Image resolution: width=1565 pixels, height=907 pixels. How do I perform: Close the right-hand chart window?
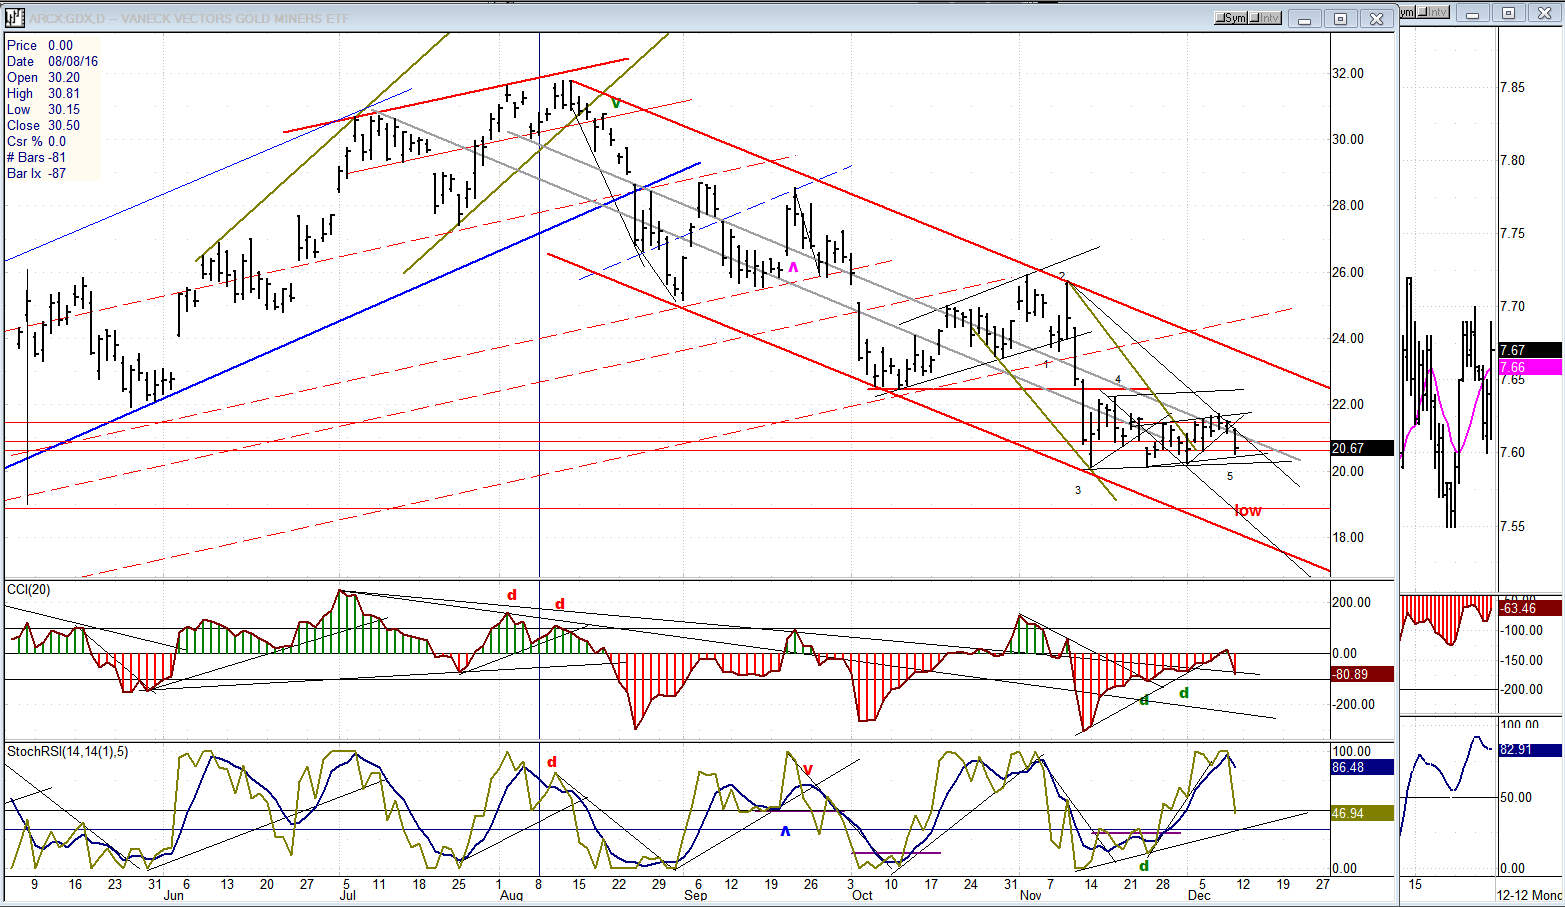(1544, 12)
